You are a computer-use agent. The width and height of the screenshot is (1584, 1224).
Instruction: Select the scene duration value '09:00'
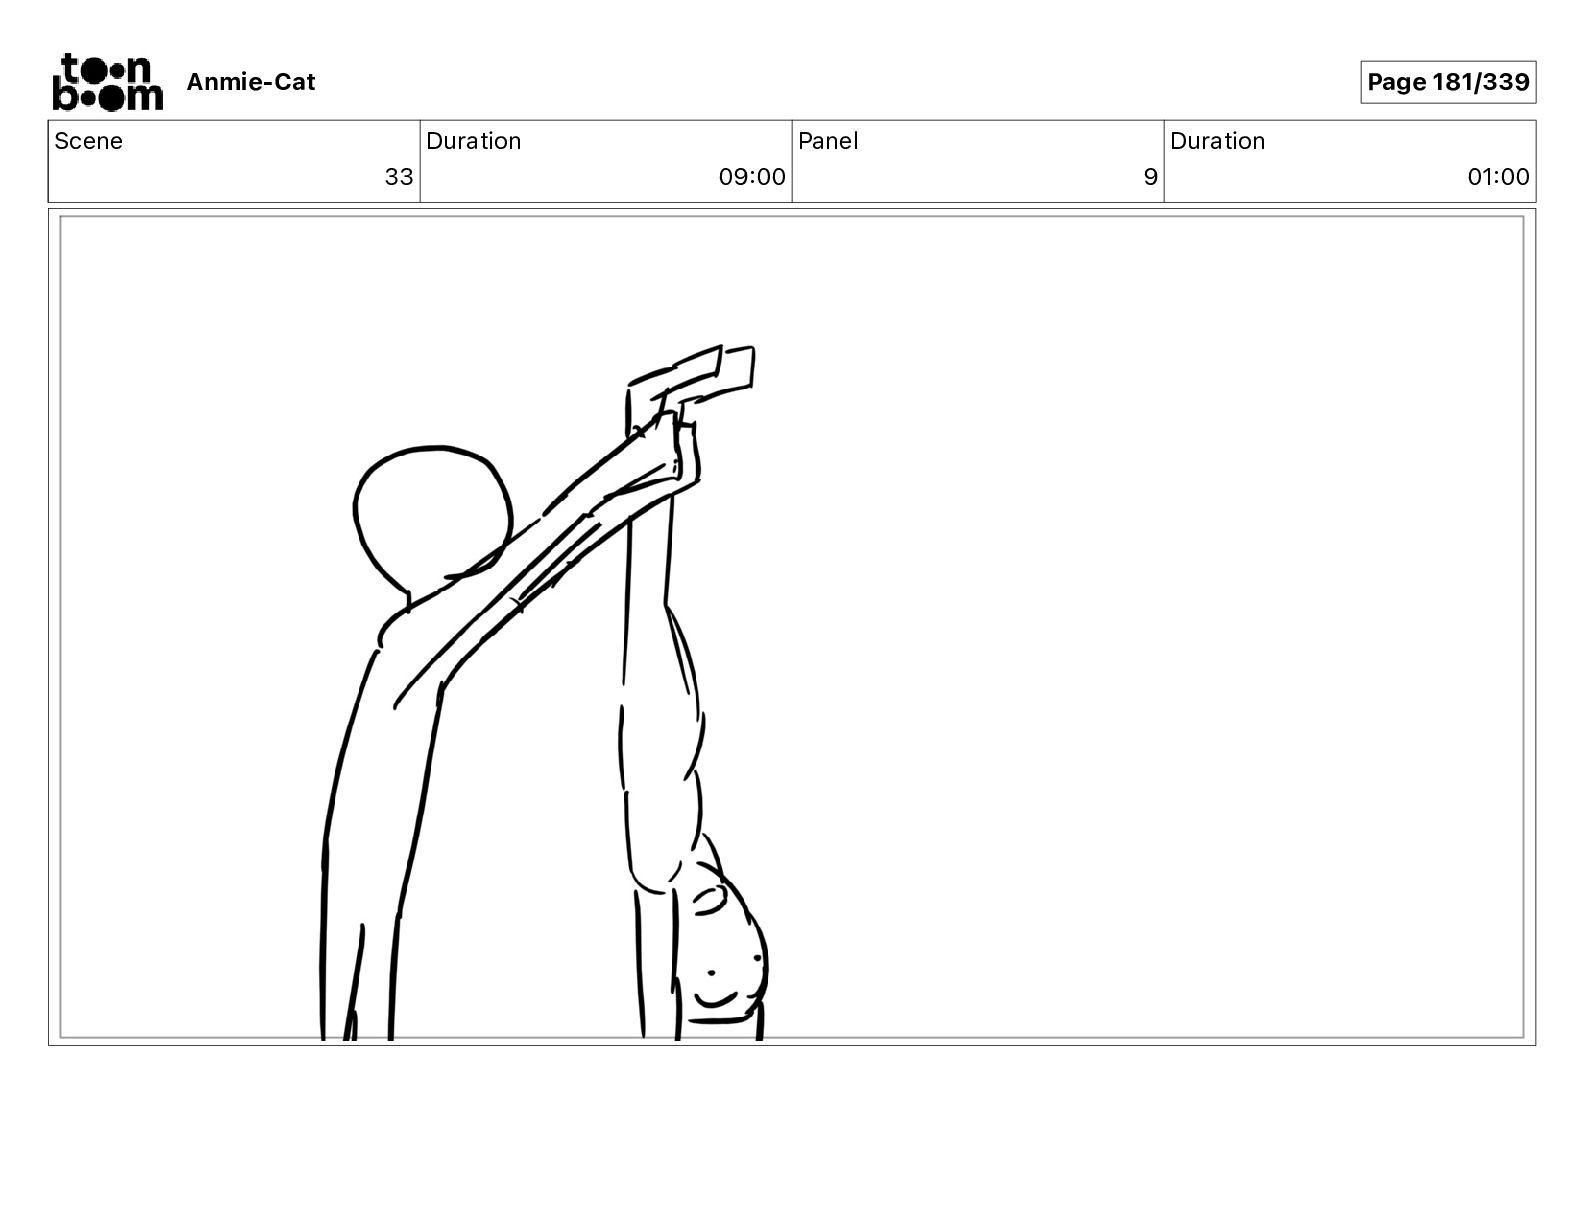[752, 177]
